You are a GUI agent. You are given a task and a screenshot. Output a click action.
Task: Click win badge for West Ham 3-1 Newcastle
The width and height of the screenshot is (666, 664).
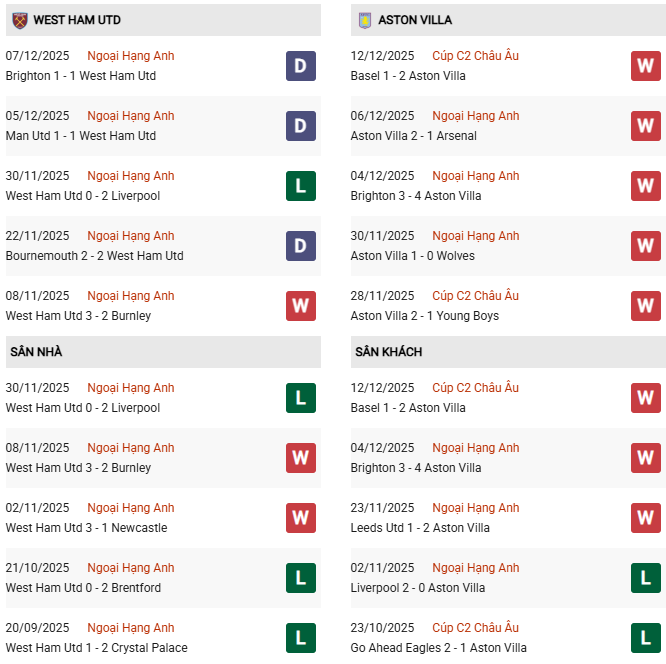[x=301, y=518]
